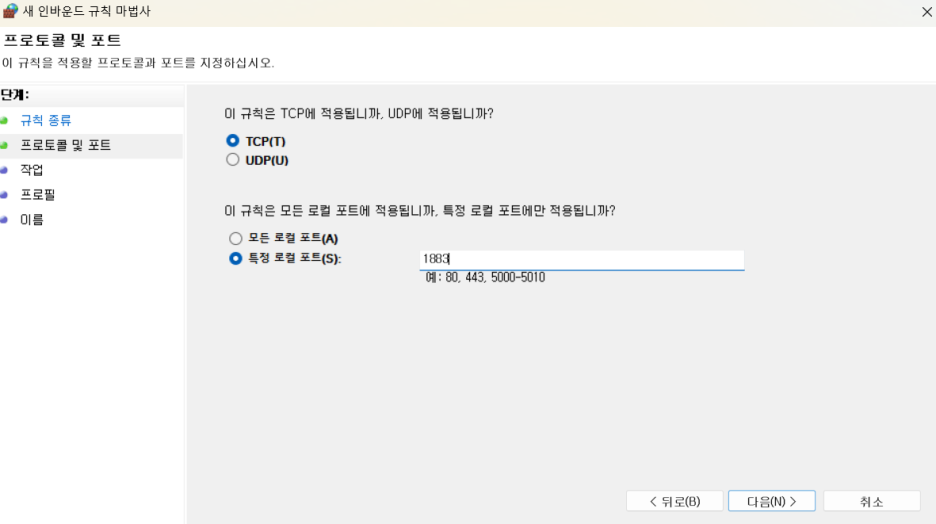Image resolution: width=936 pixels, height=524 pixels.
Task: Select the 이름 step in sidebar
Action: tap(32, 220)
